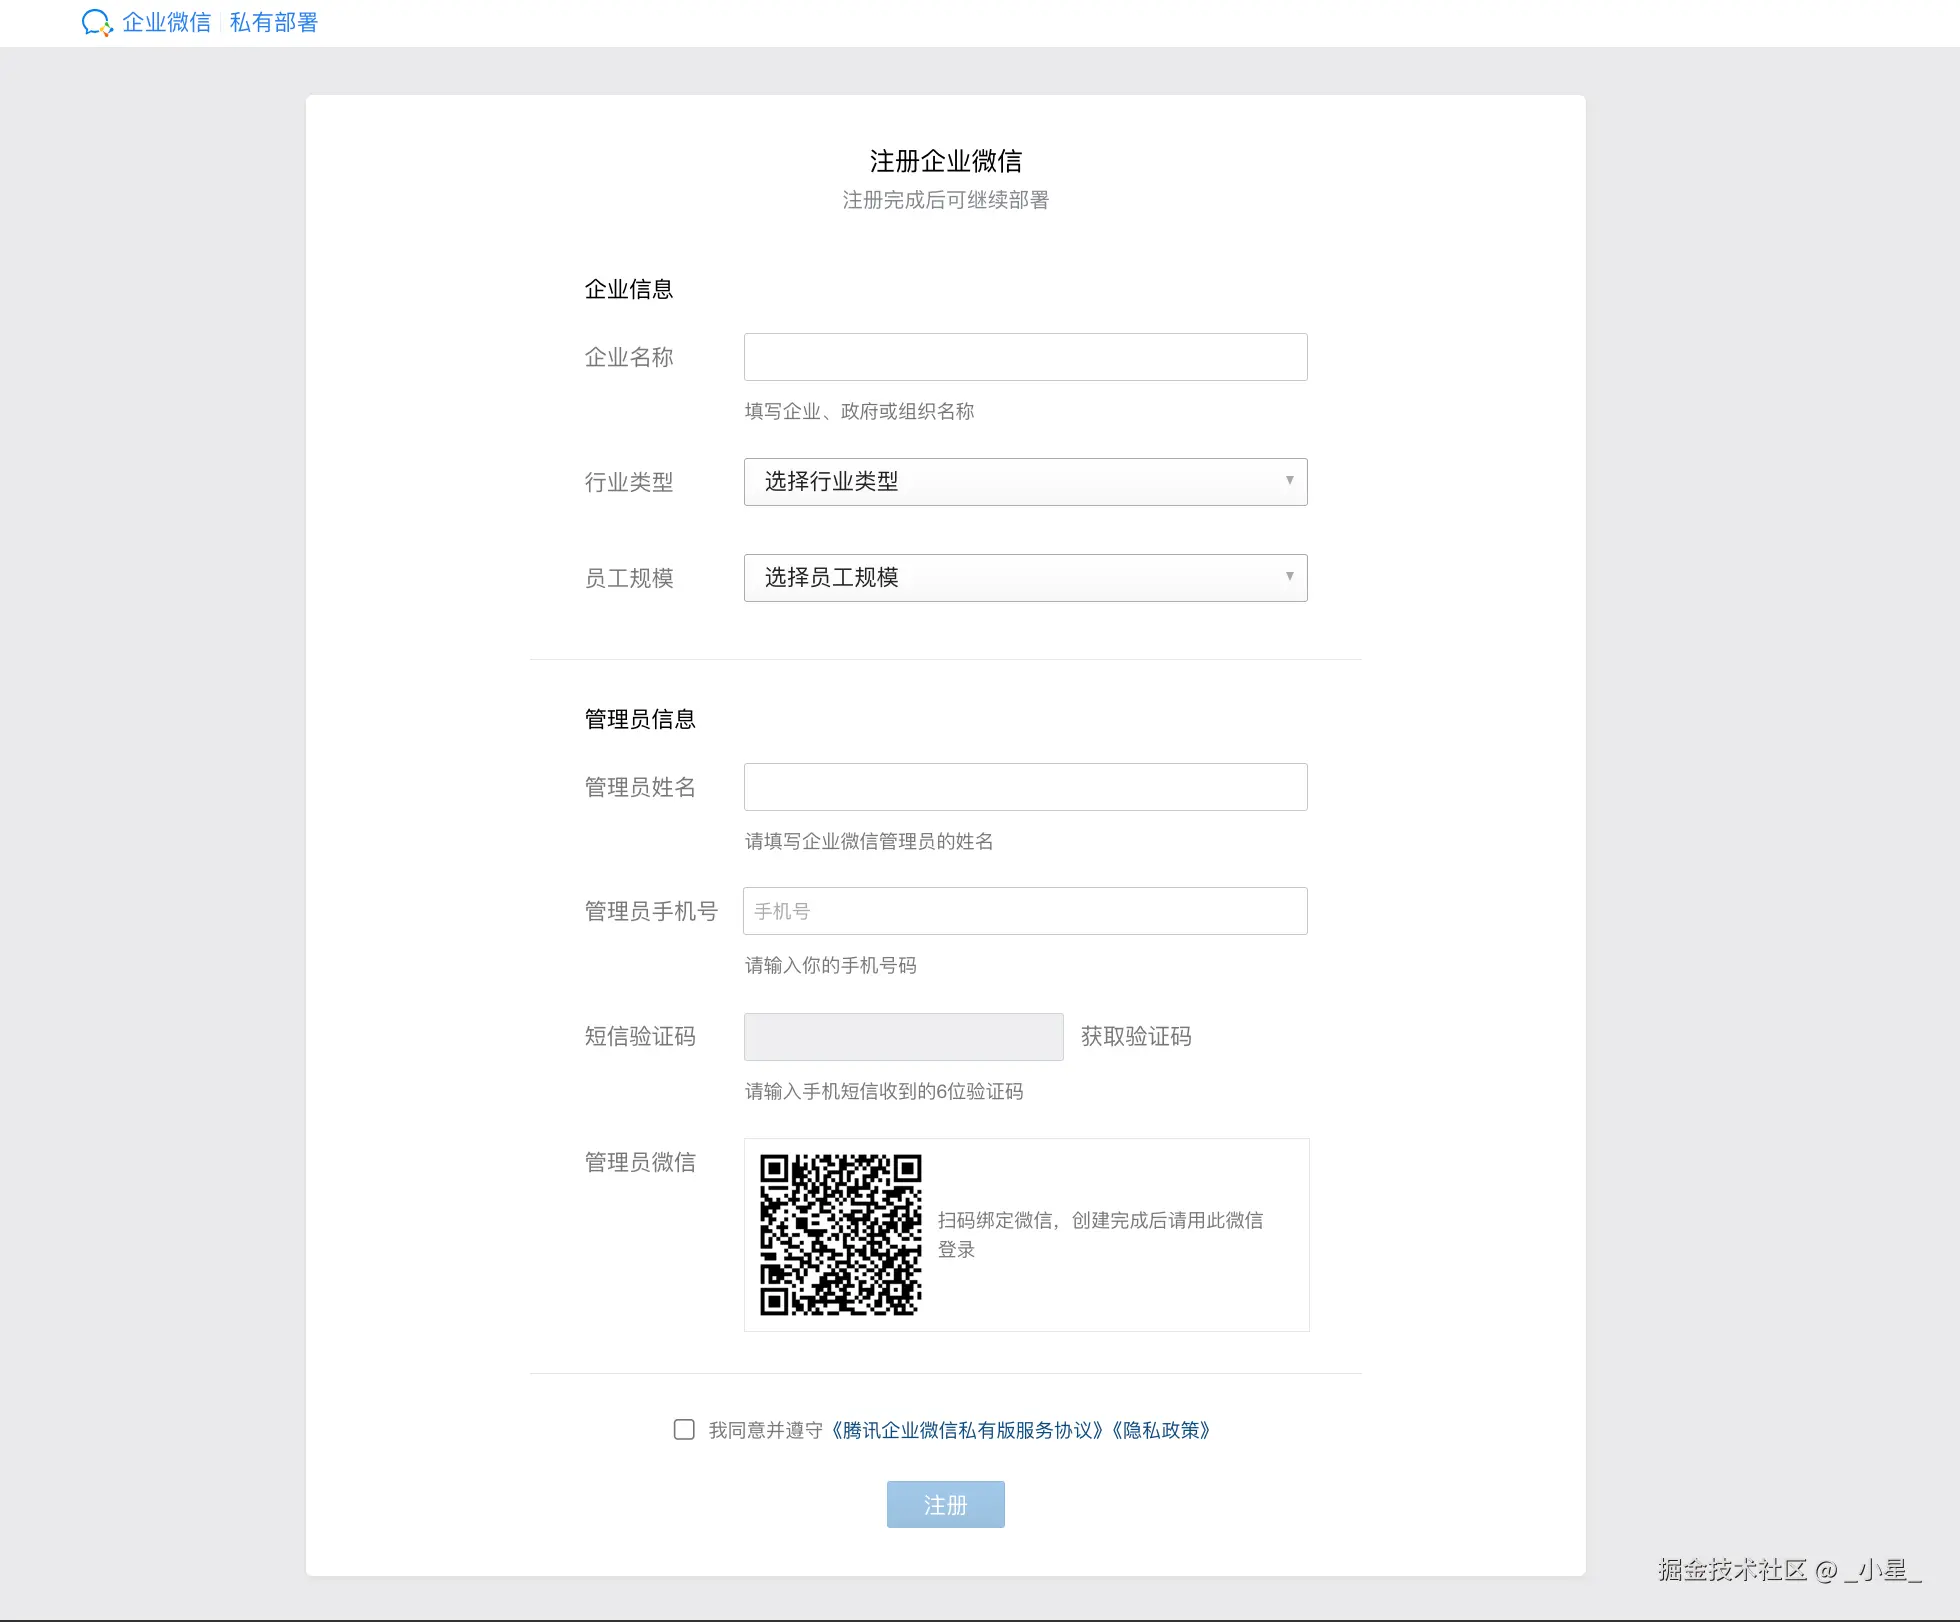This screenshot has width=1960, height=1622.
Task: Click the 短信验证码 code input box
Action: tap(903, 1037)
